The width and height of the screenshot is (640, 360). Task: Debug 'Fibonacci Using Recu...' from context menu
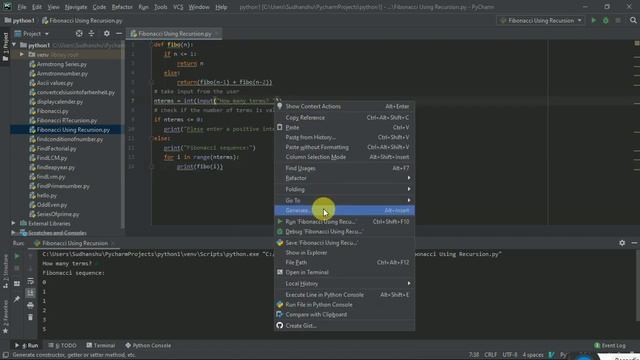point(344,231)
